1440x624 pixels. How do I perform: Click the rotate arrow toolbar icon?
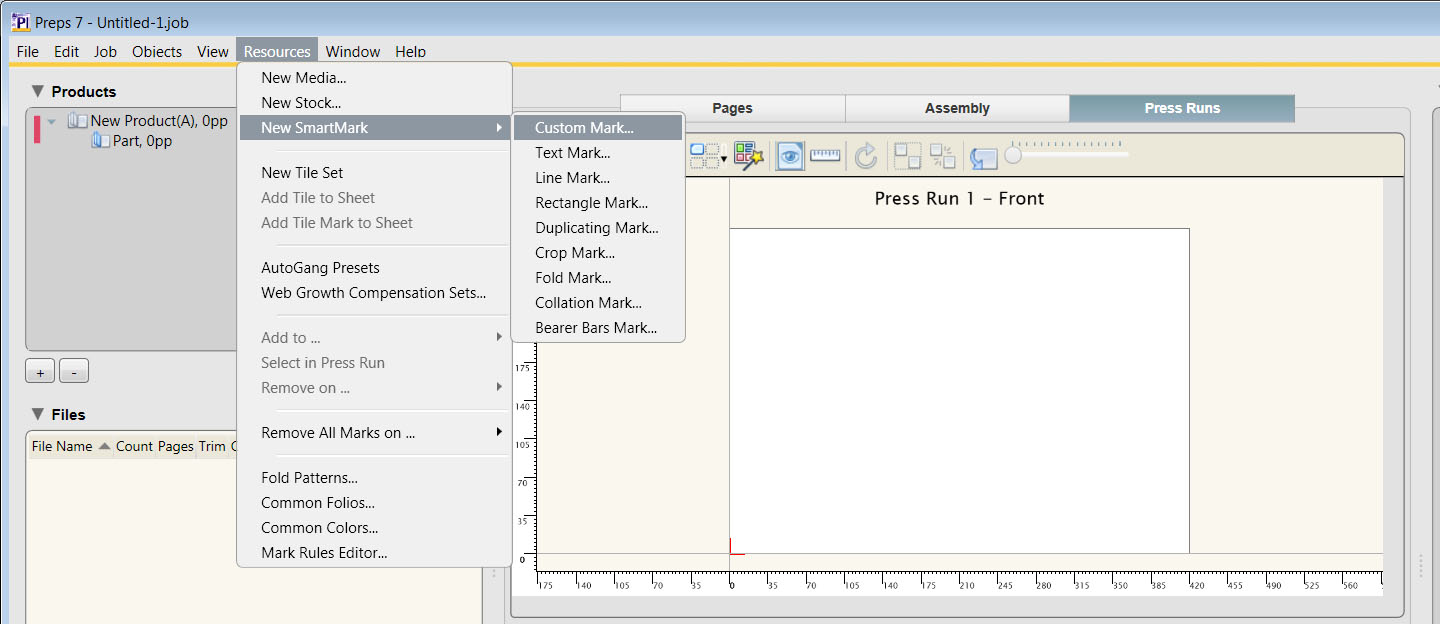[x=866, y=155]
